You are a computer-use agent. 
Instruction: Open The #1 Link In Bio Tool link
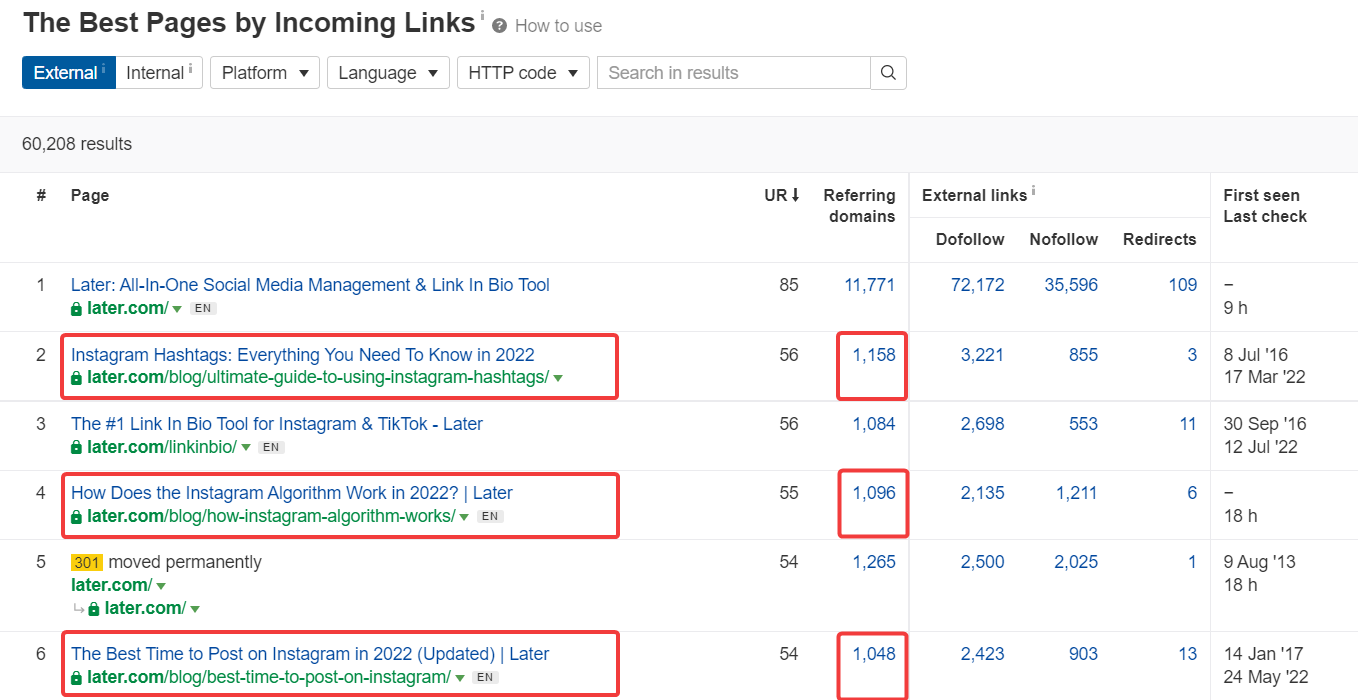pos(277,424)
